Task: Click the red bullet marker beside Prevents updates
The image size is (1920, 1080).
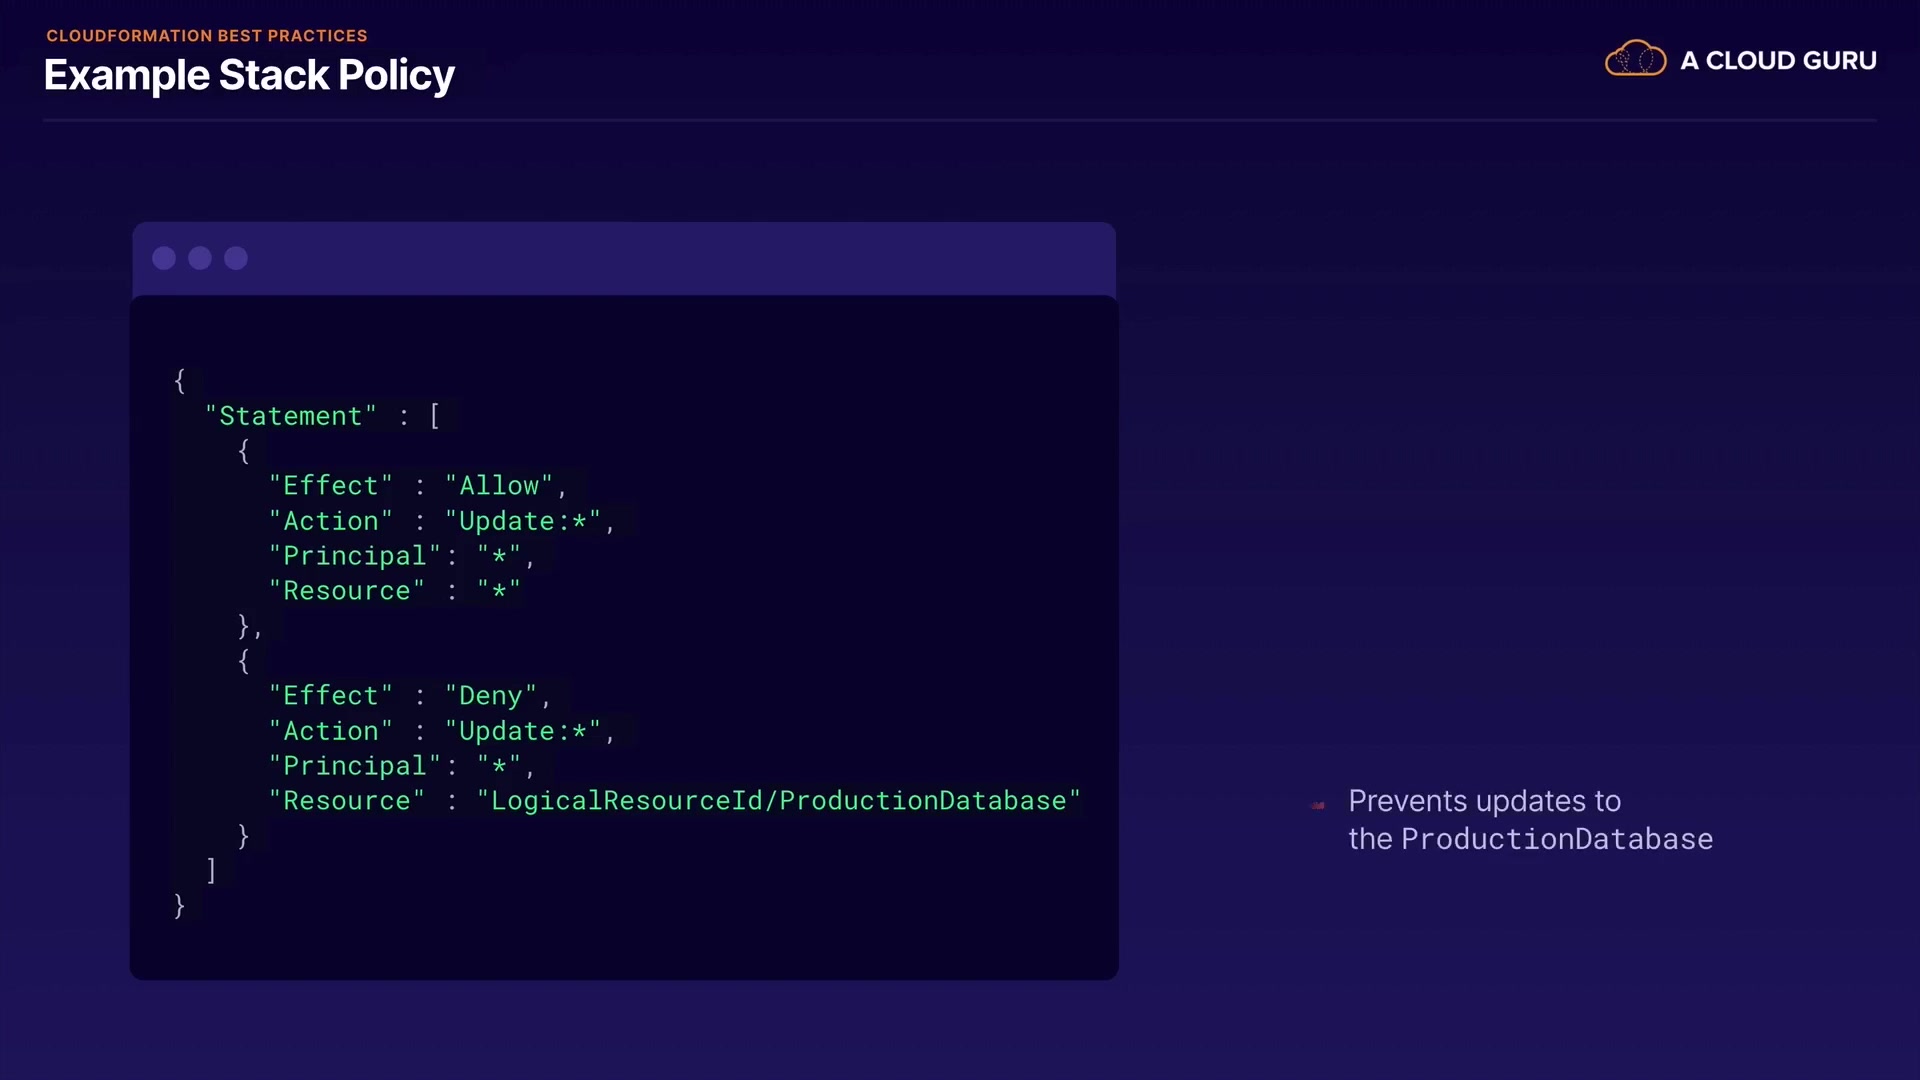Action: click(1318, 805)
